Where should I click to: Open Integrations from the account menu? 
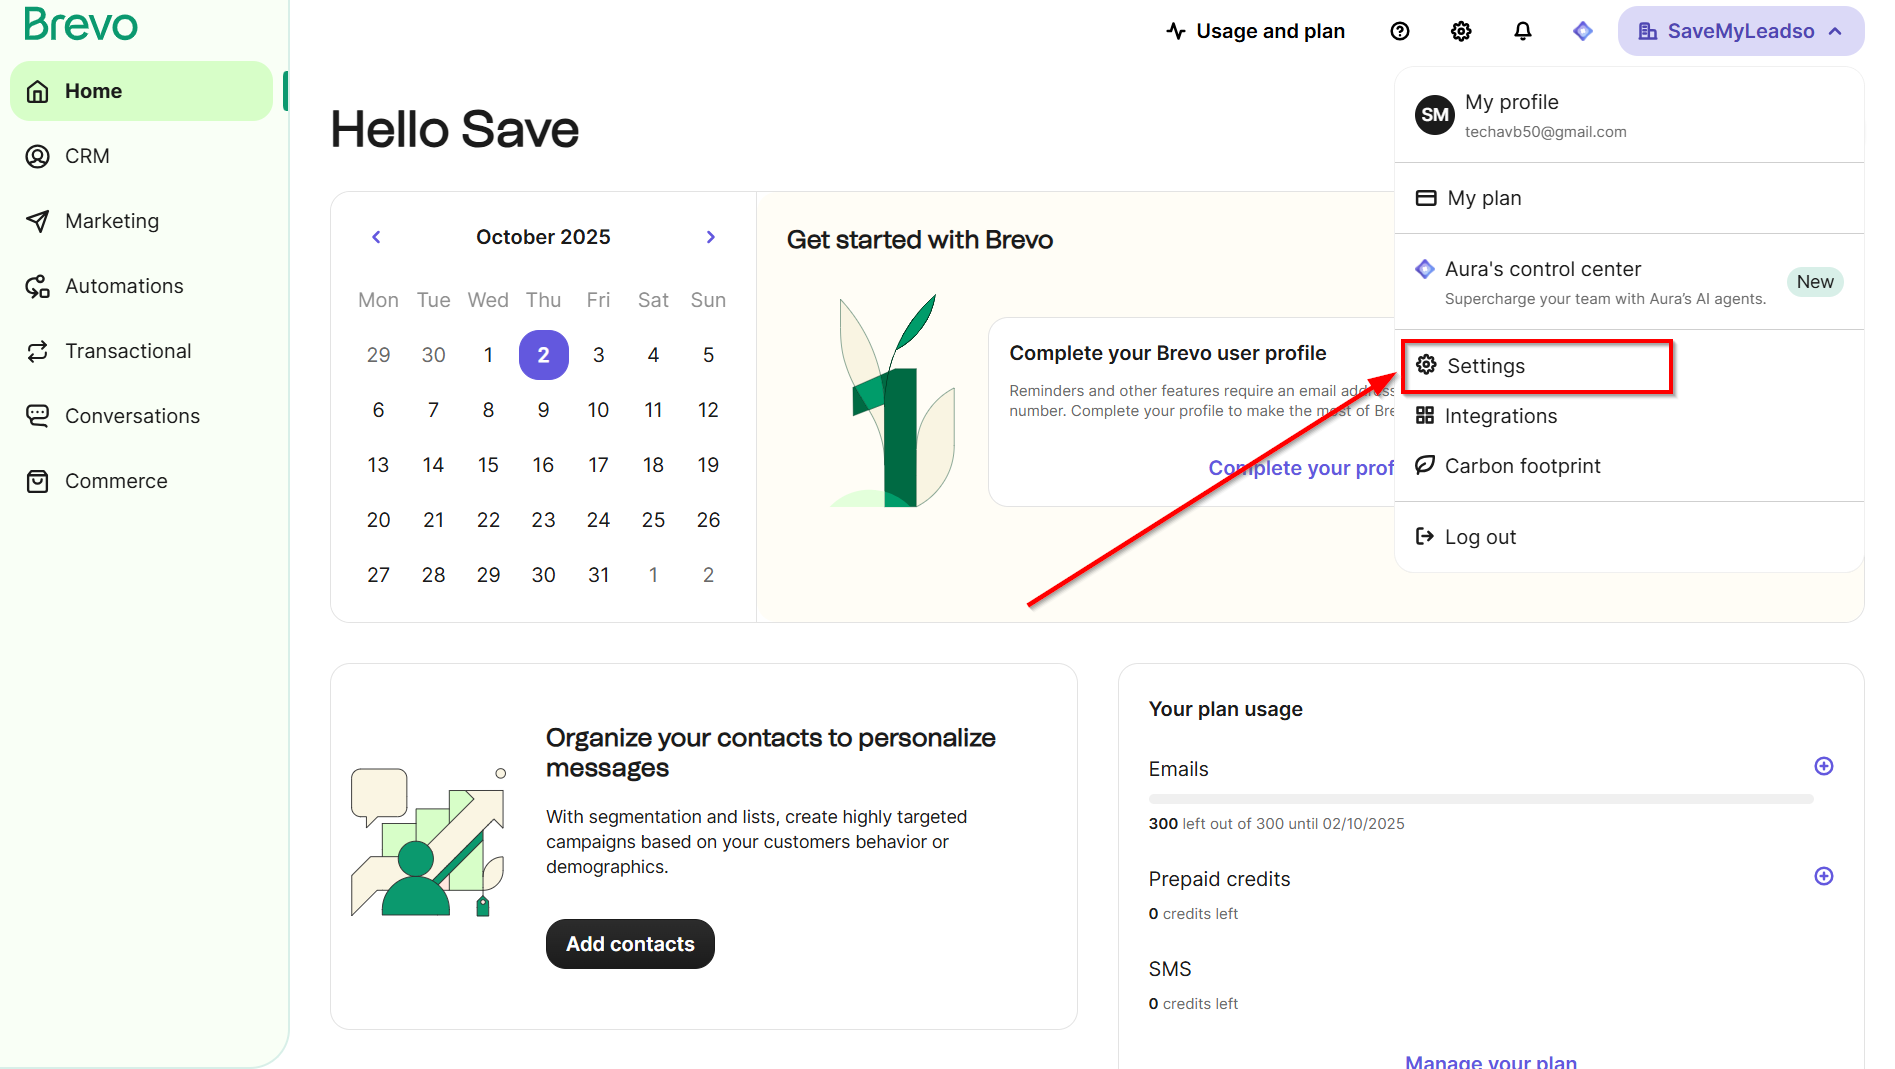[x=1500, y=416]
